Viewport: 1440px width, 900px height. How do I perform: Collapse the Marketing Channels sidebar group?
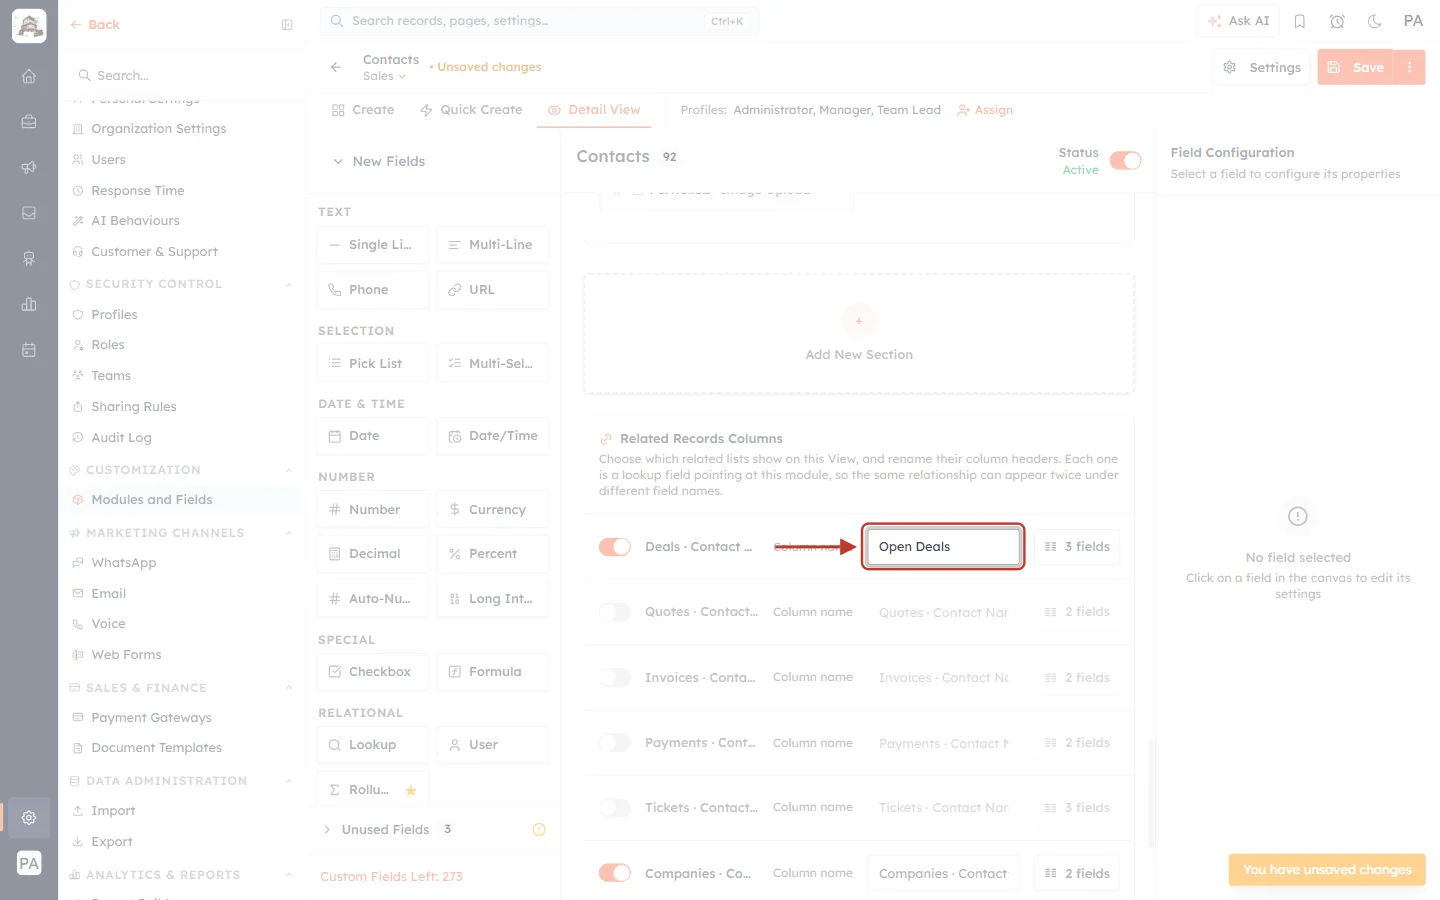289,533
